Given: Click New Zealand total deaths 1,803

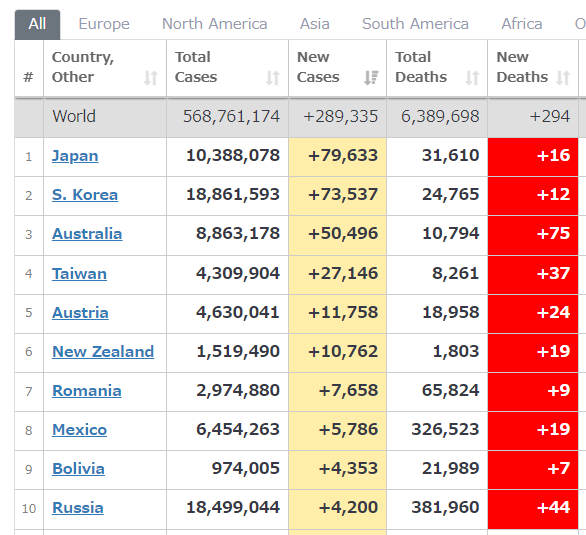Looking at the screenshot, I should click(456, 351).
